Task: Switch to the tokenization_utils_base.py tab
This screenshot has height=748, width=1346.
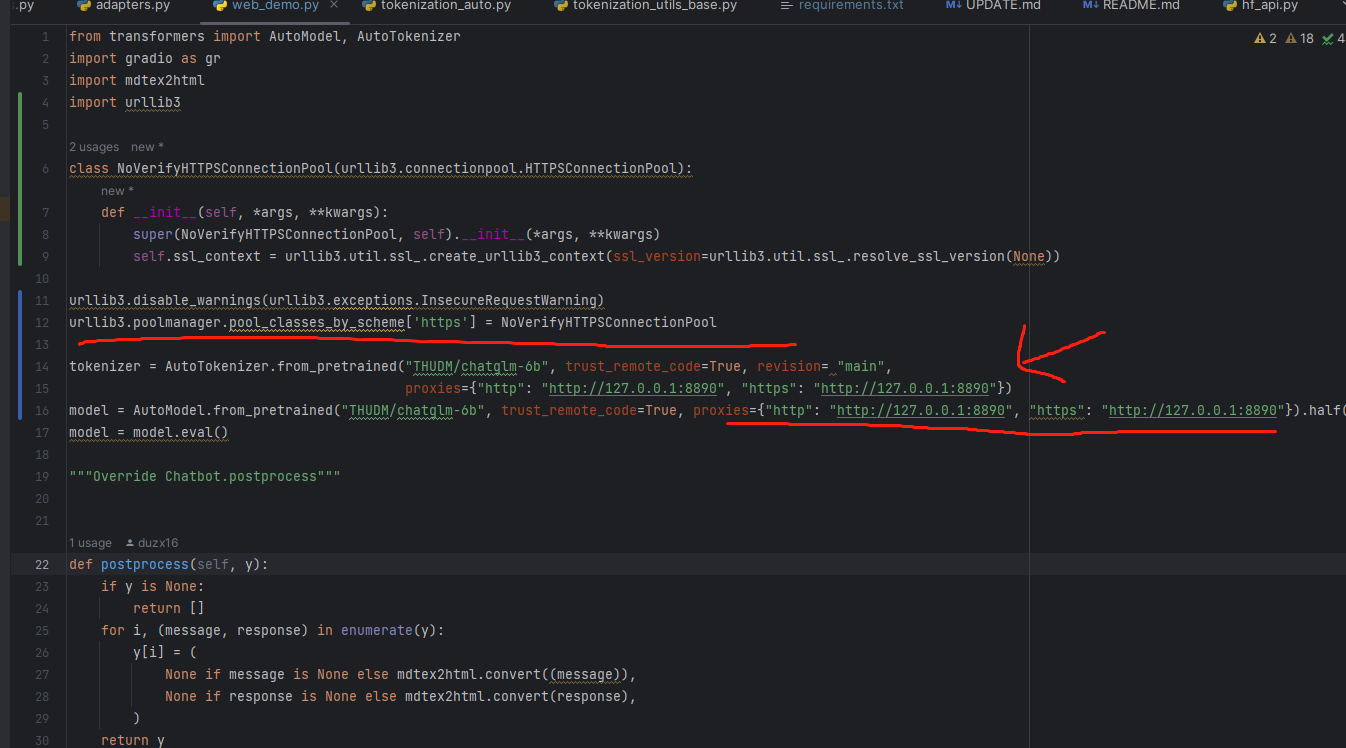Action: pyautogui.click(x=654, y=6)
